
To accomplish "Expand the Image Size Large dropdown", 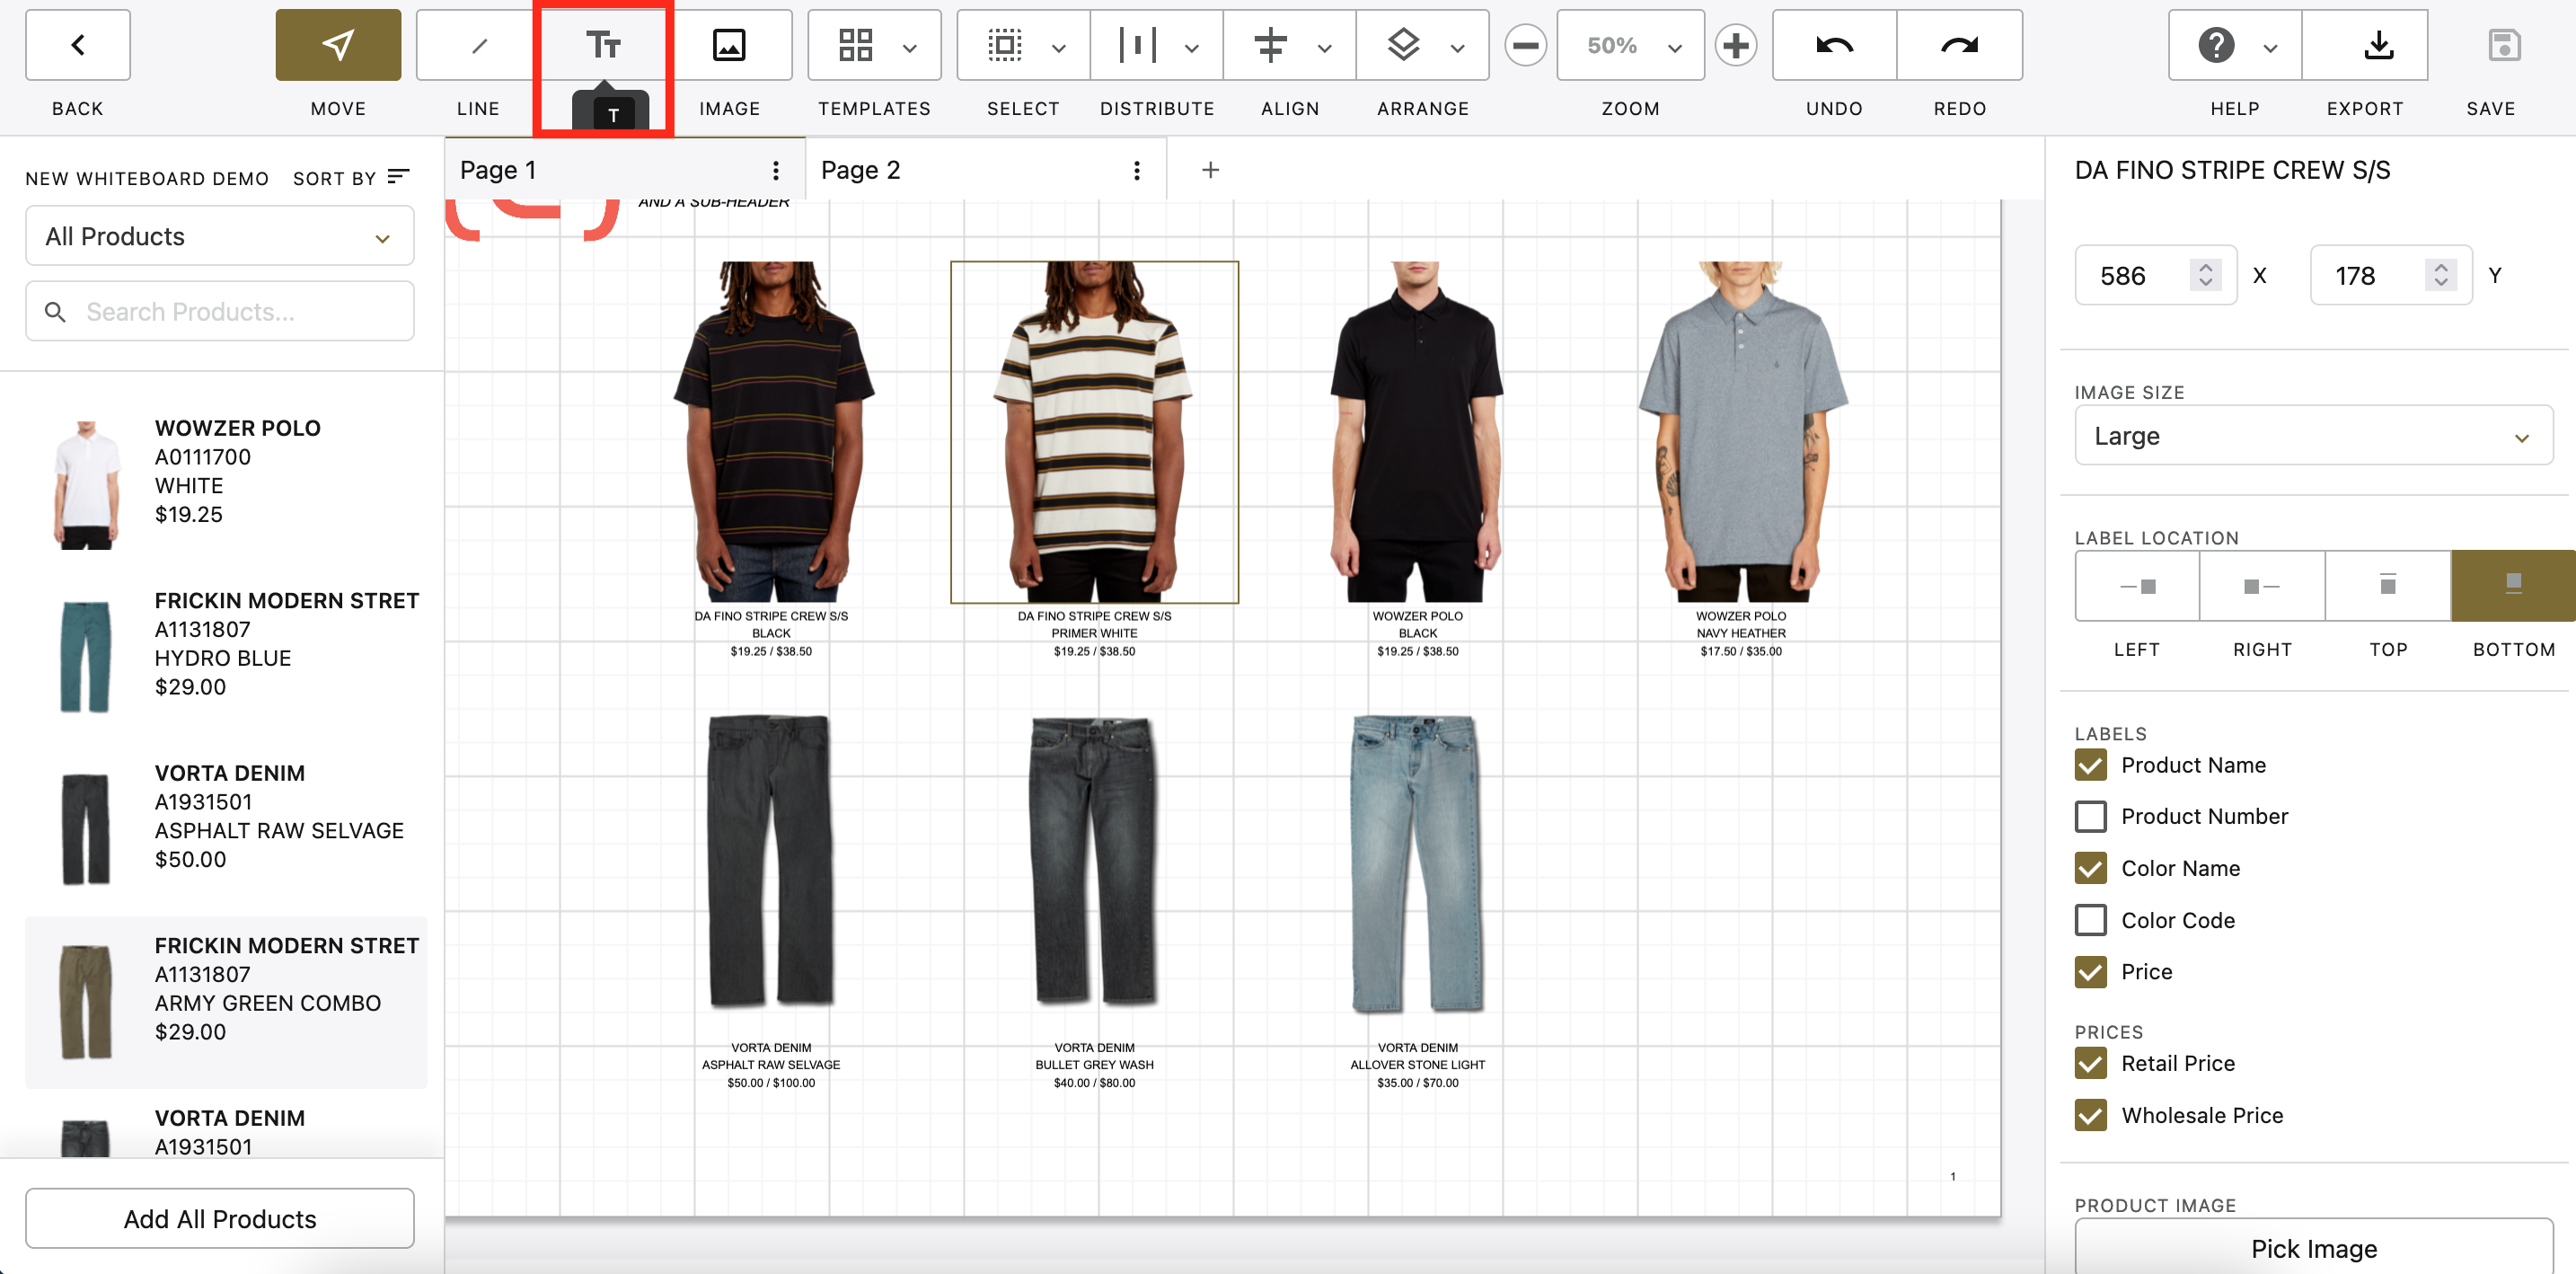I will 2312,436.
